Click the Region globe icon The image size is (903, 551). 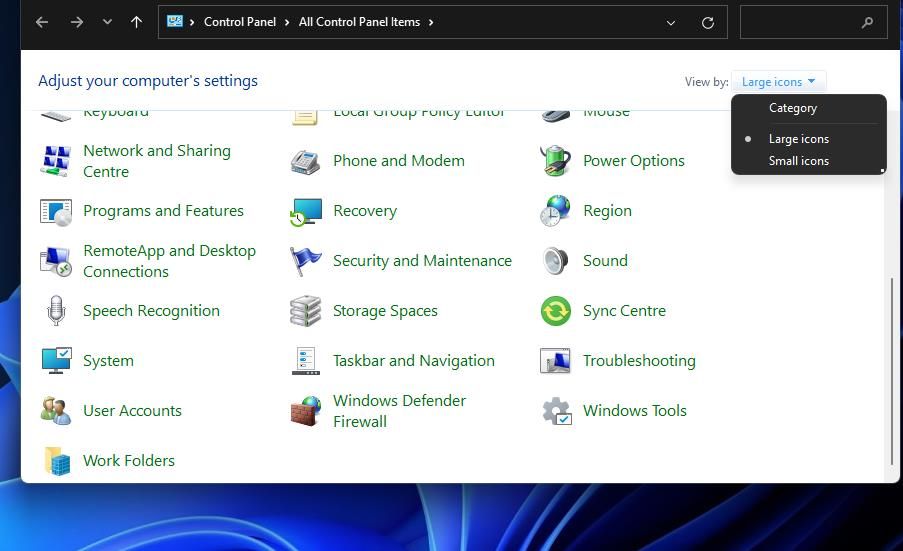click(x=555, y=211)
